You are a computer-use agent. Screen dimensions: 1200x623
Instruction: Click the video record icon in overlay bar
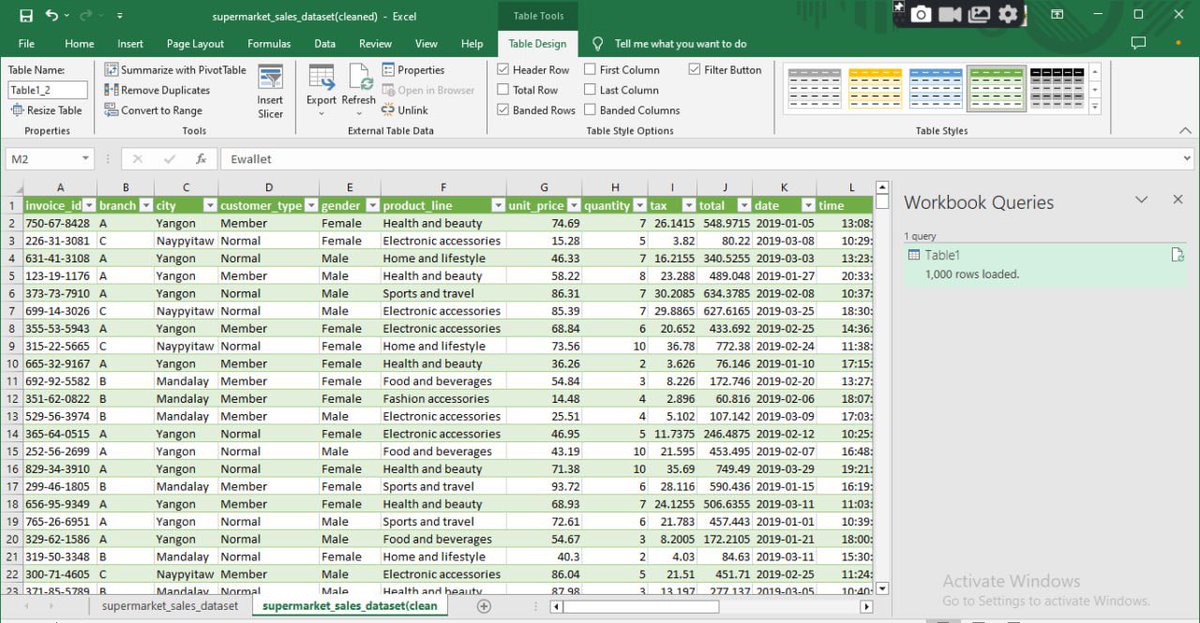pos(950,14)
